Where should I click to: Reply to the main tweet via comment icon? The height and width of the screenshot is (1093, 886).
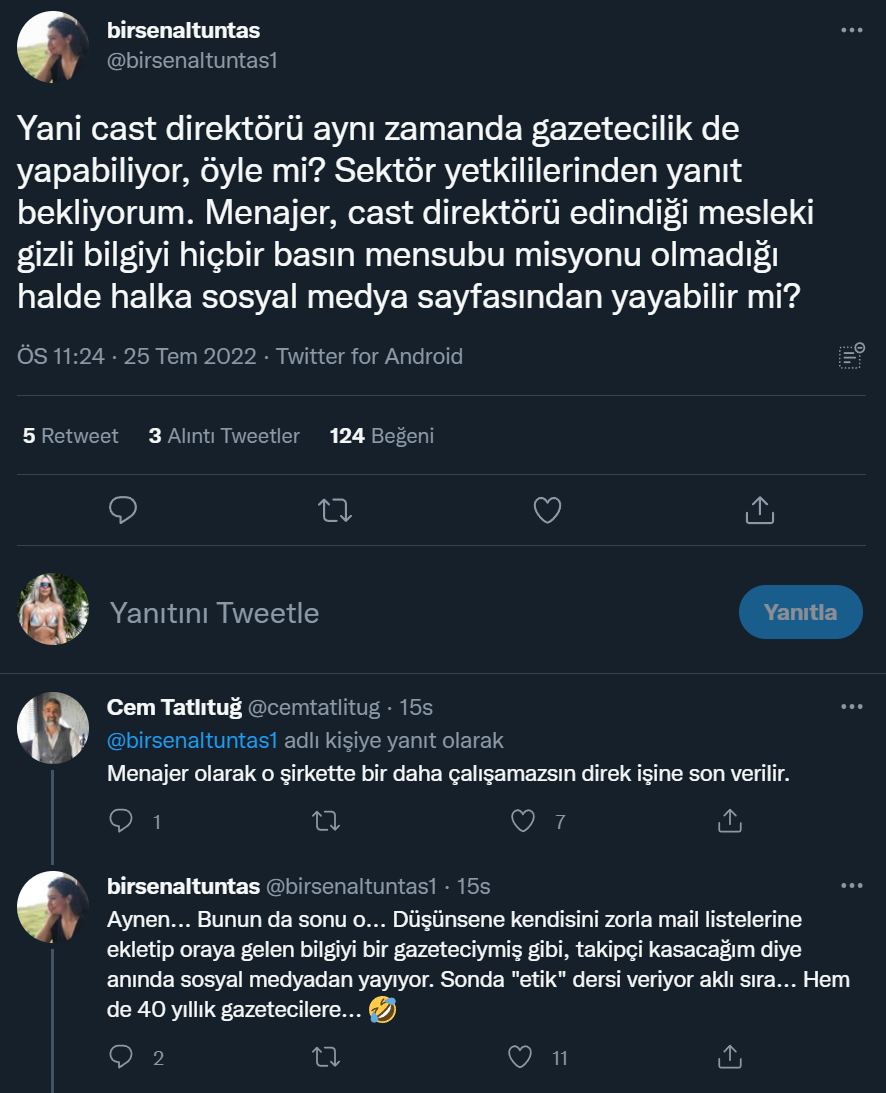tap(123, 510)
